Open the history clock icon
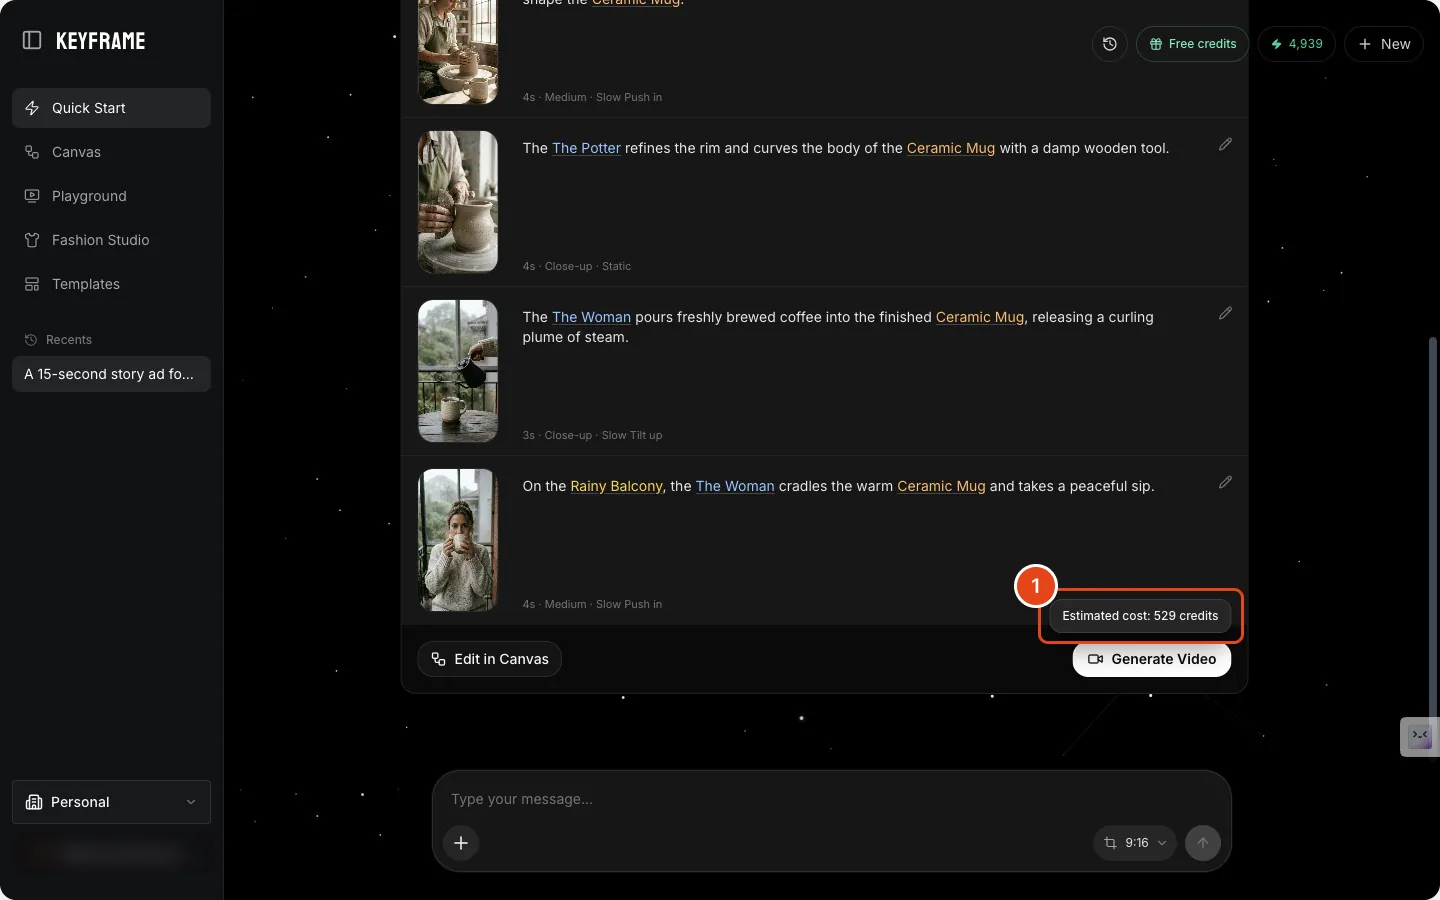The width and height of the screenshot is (1440, 900). [1109, 44]
